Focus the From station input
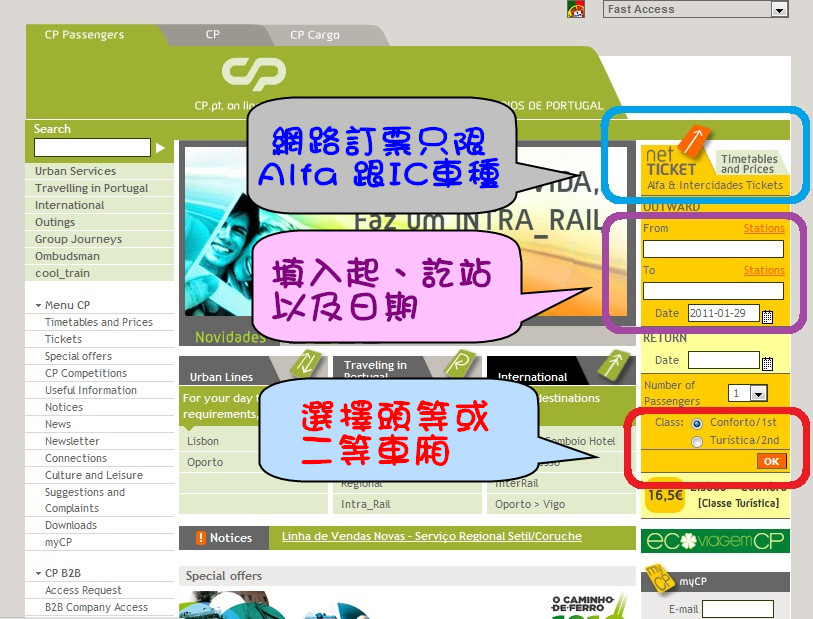Viewport: 813px width, 619px height. (x=713, y=249)
